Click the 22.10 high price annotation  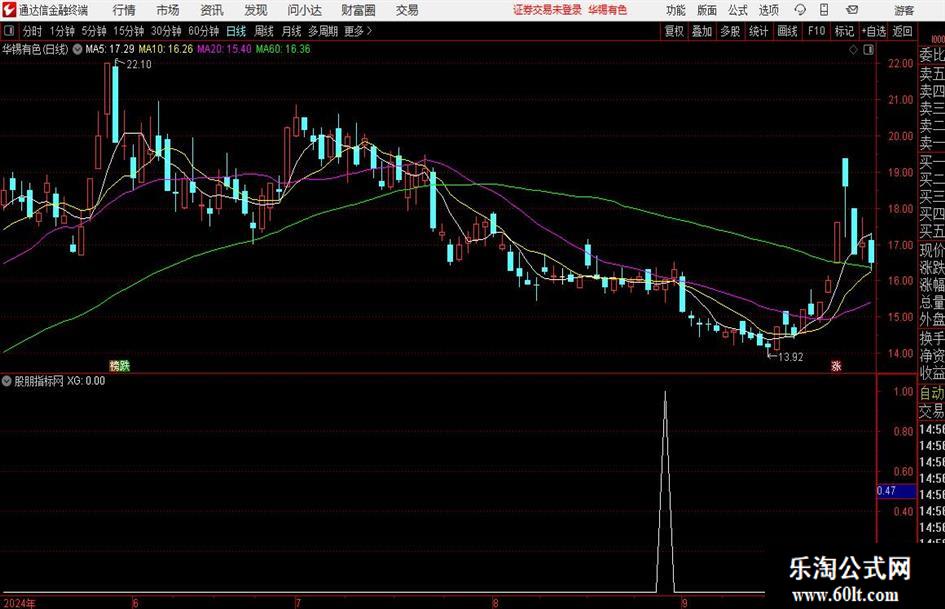pyautogui.click(x=139, y=65)
